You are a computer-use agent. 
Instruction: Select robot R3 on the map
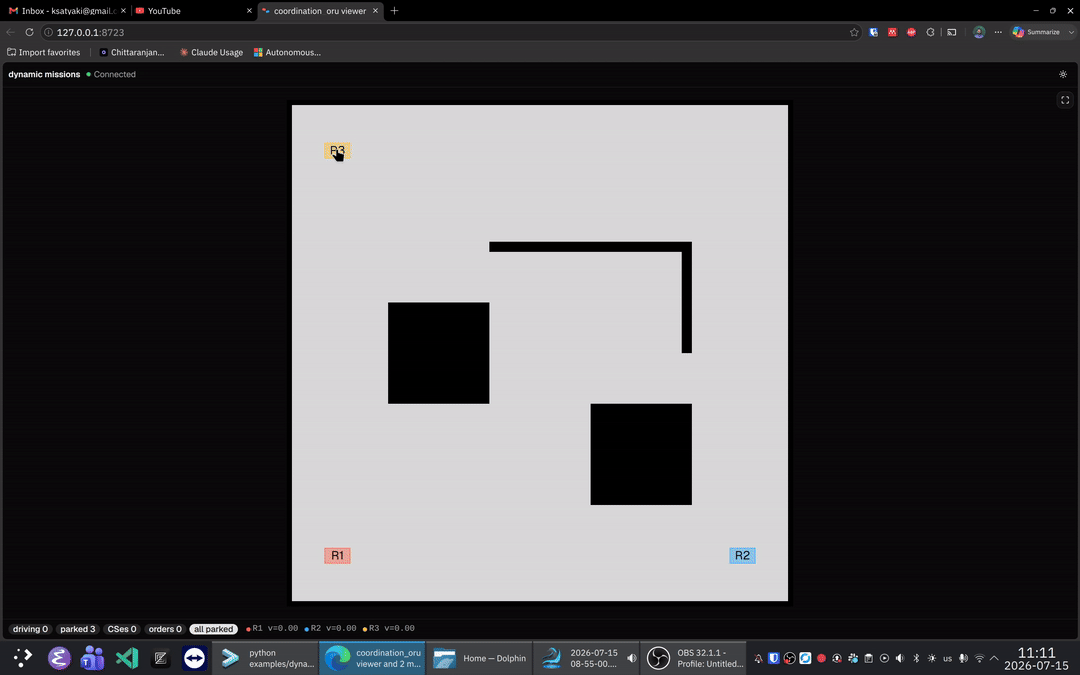pyautogui.click(x=338, y=151)
